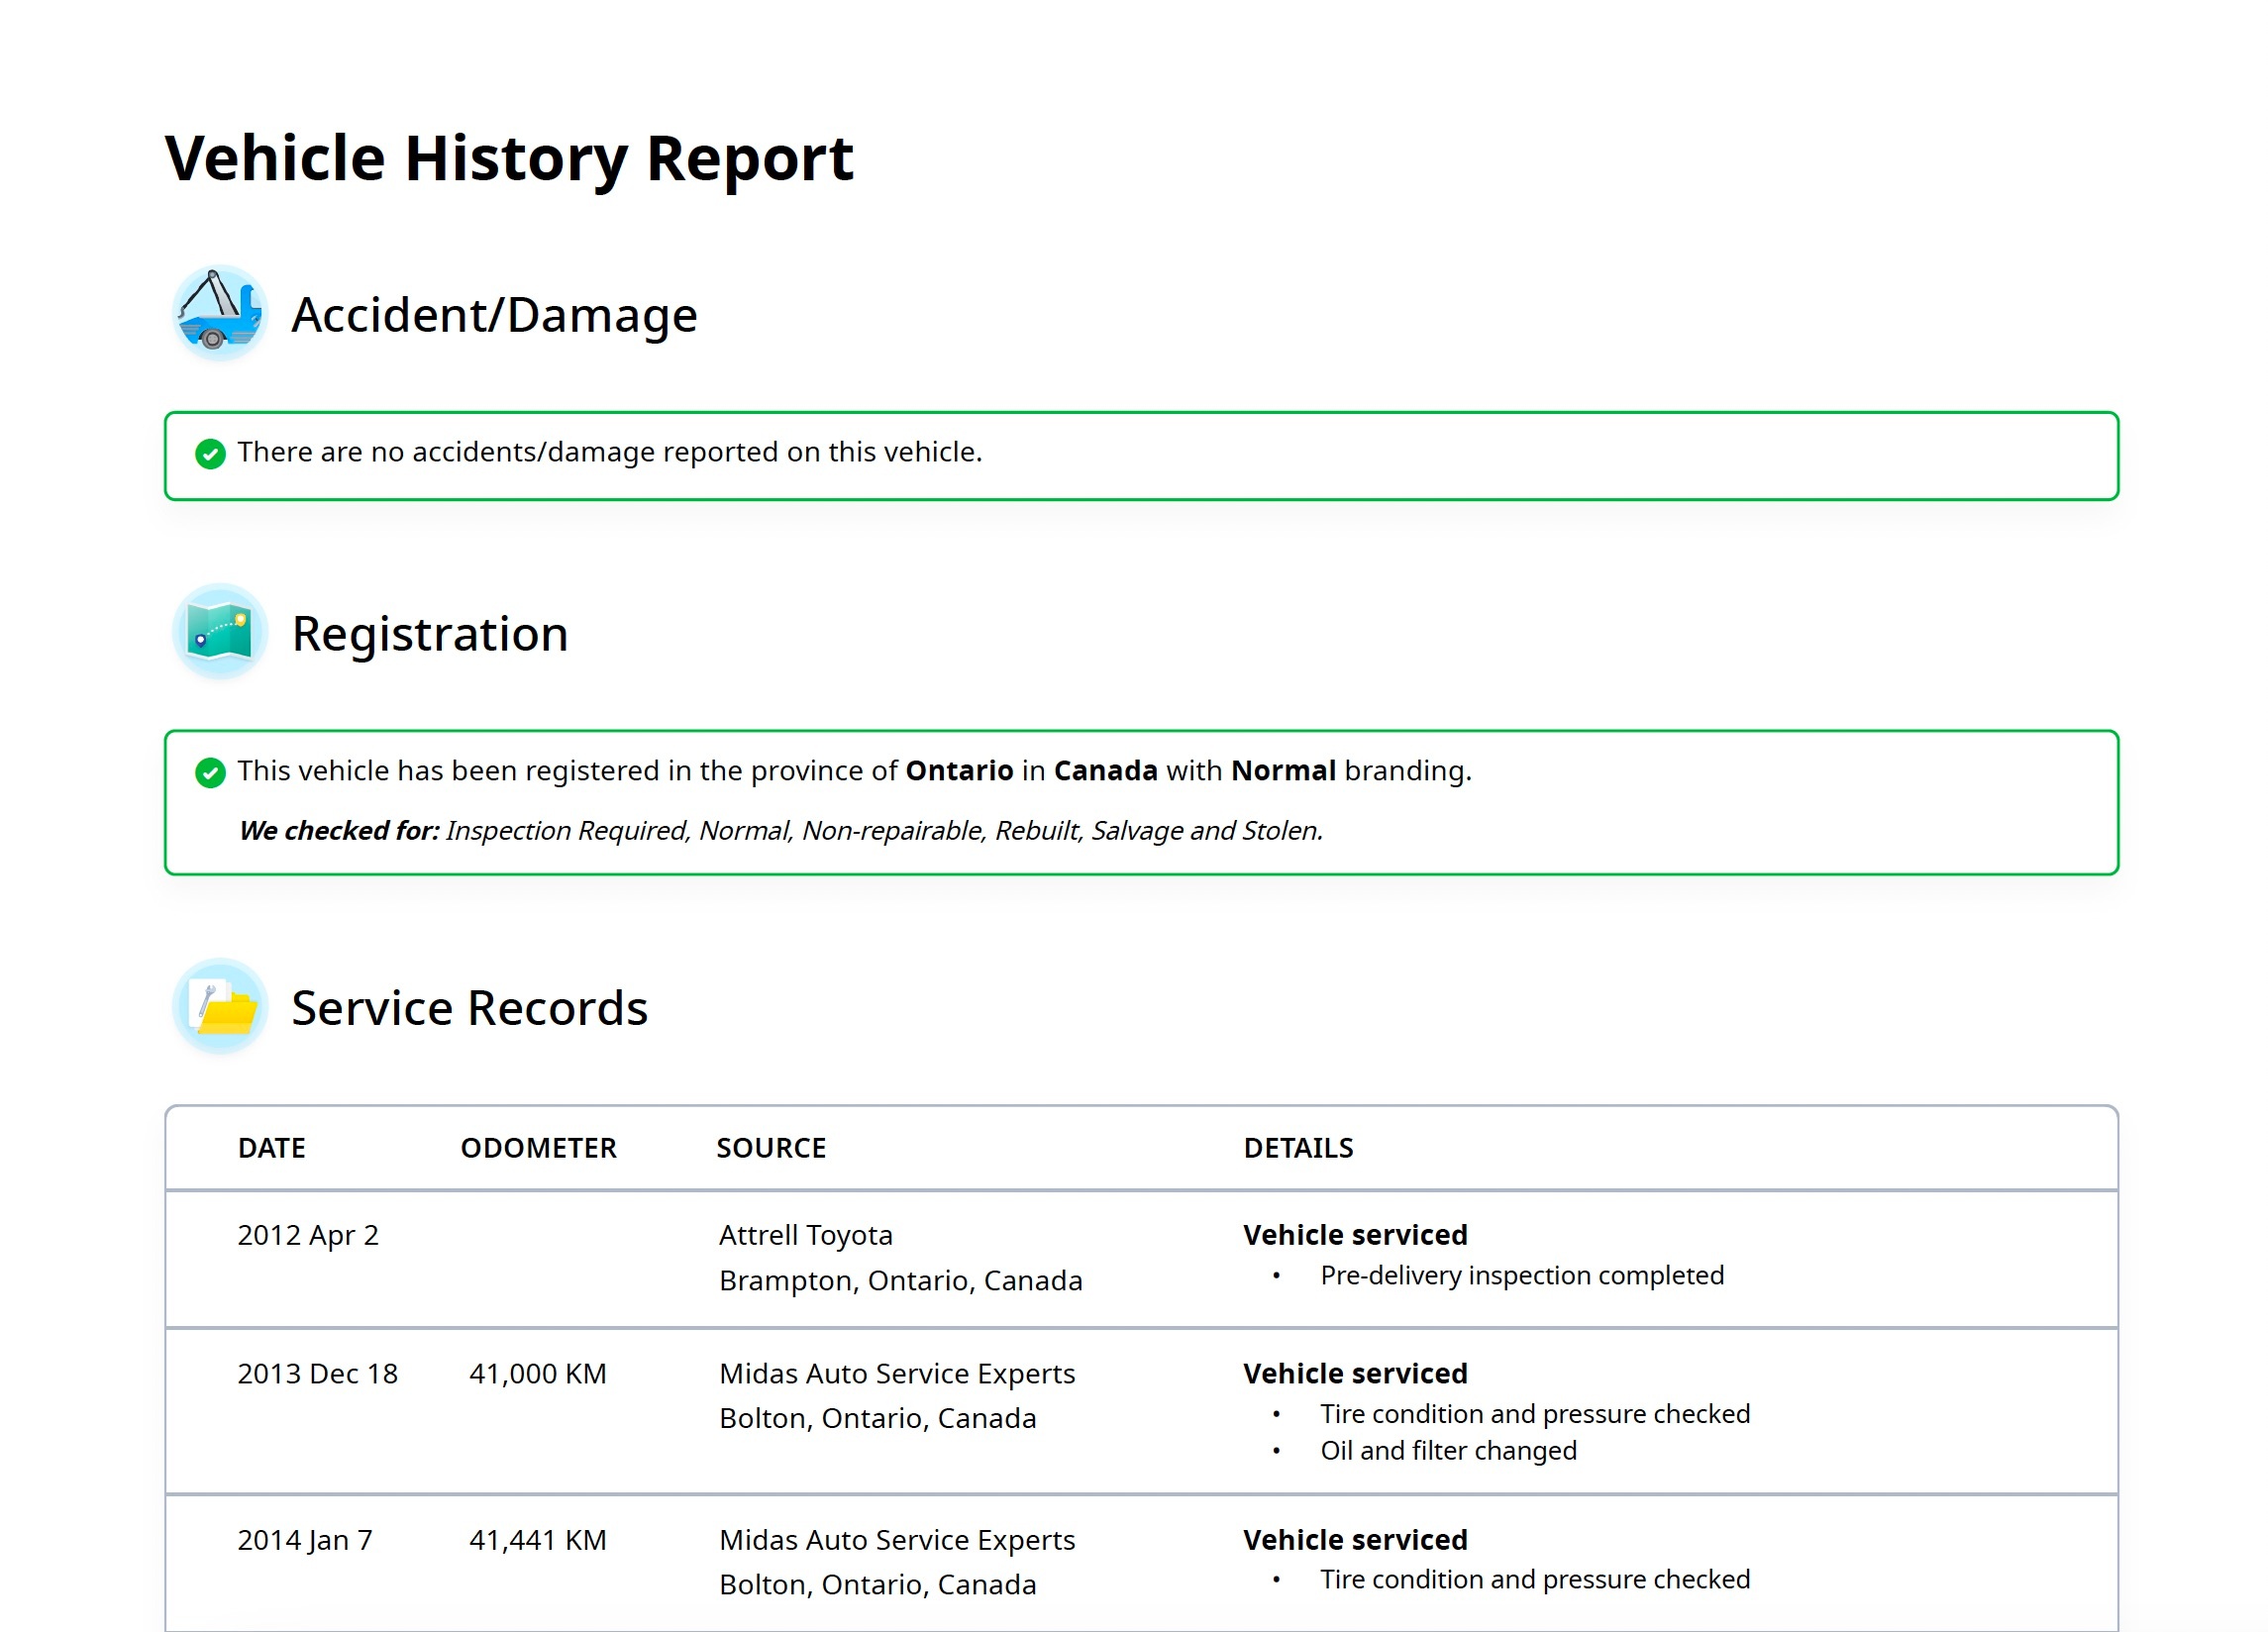Click the "We checked for" italic line
2268x1632 pixels.
pos(781,831)
